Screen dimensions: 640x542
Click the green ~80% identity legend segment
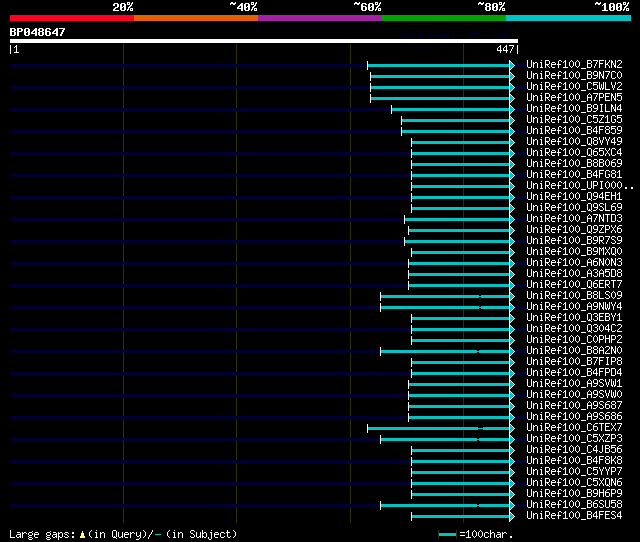pos(444,18)
